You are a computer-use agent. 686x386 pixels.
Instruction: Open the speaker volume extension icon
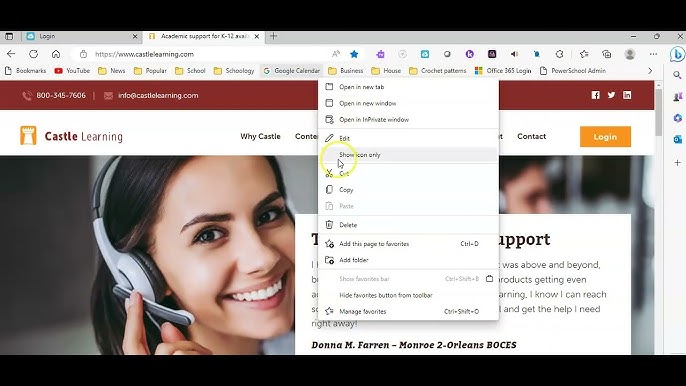click(514, 54)
